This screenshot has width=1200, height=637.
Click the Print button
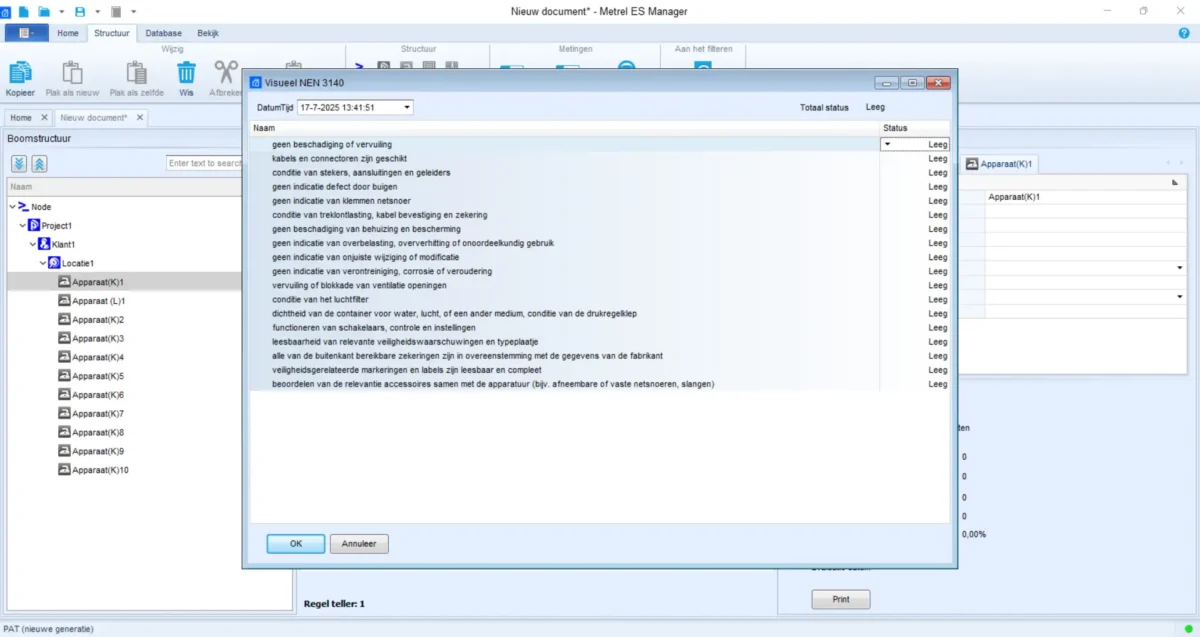[840, 599]
